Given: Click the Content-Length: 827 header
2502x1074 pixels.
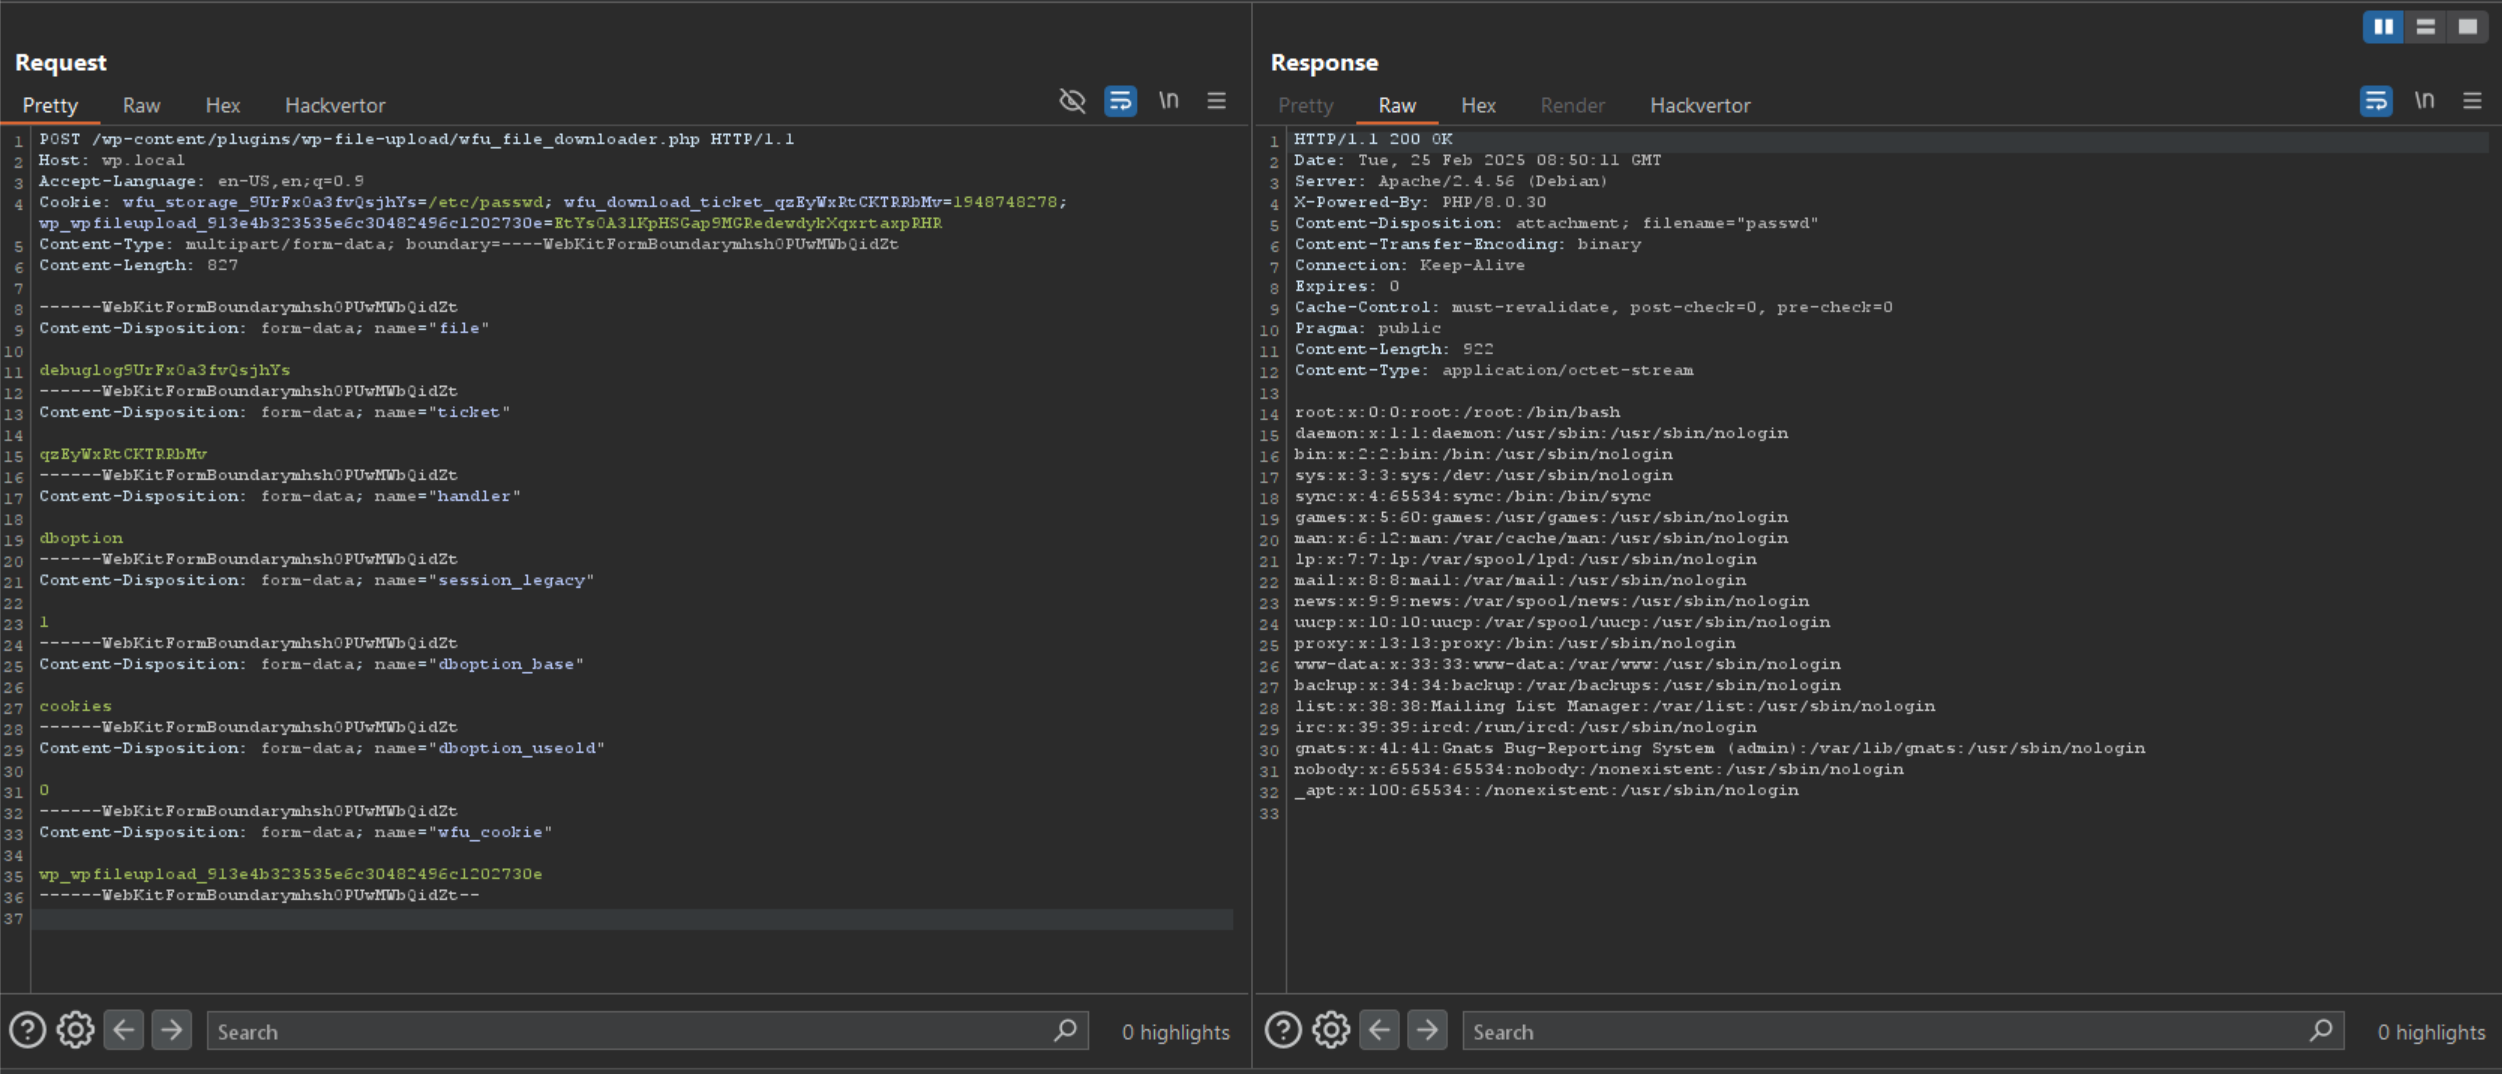Looking at the screenshot, I should [x=138, y=265].
